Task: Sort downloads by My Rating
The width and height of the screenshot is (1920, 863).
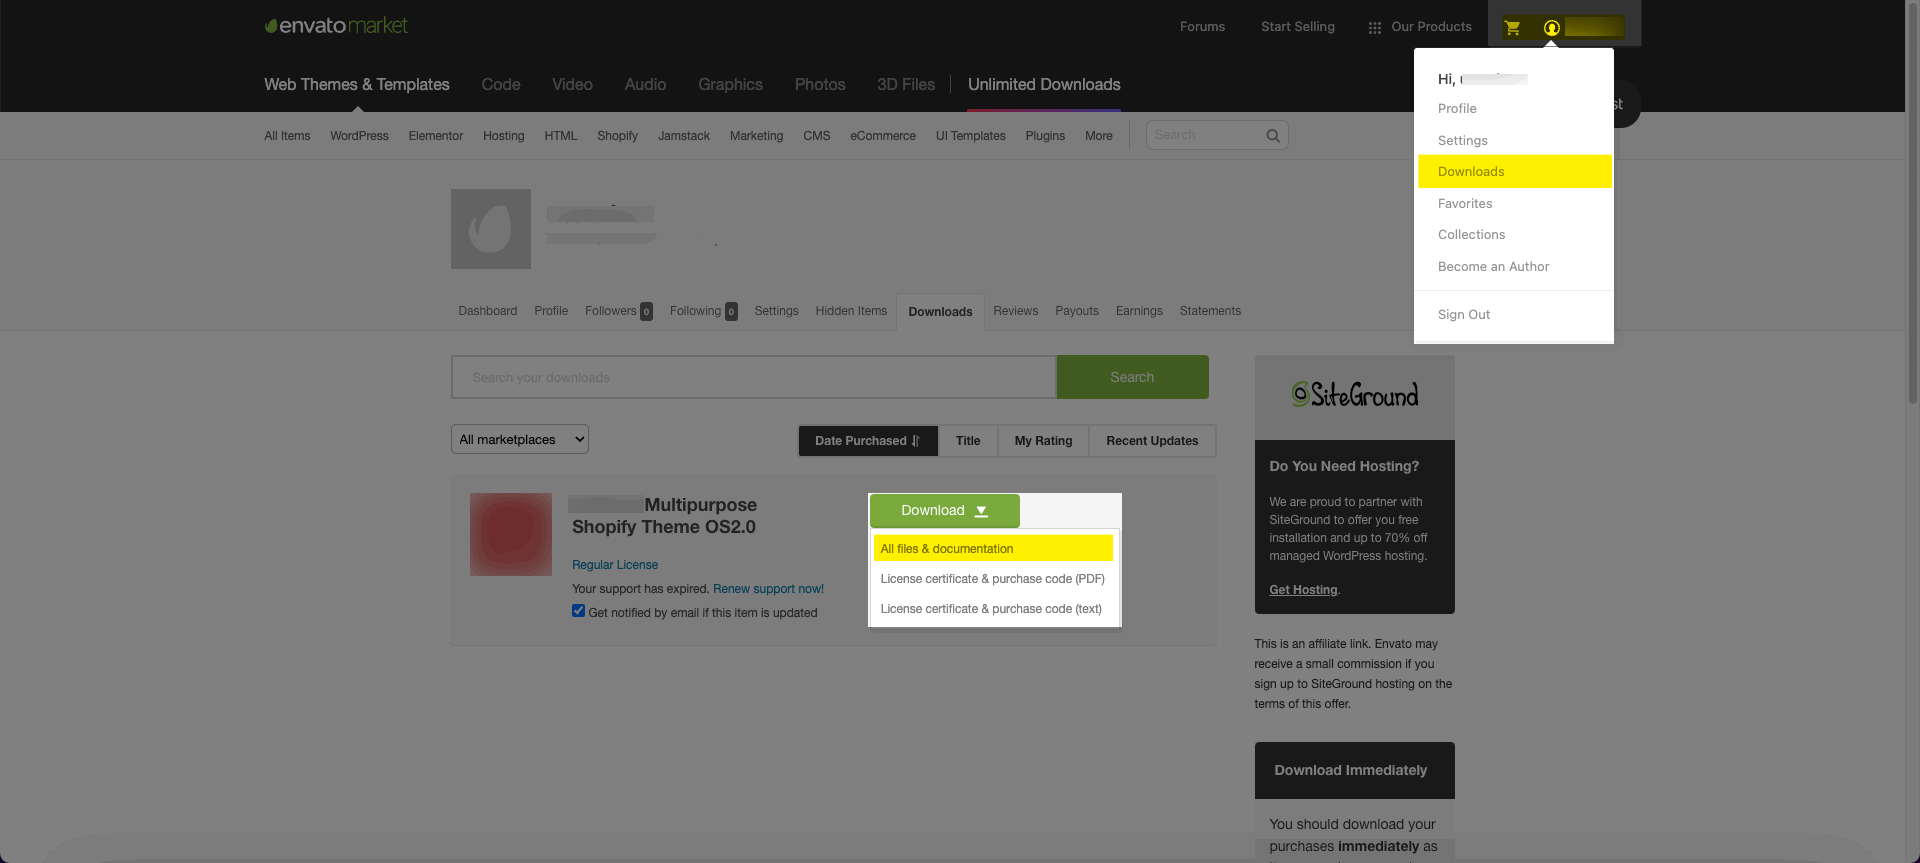Action: (1043, 441)
